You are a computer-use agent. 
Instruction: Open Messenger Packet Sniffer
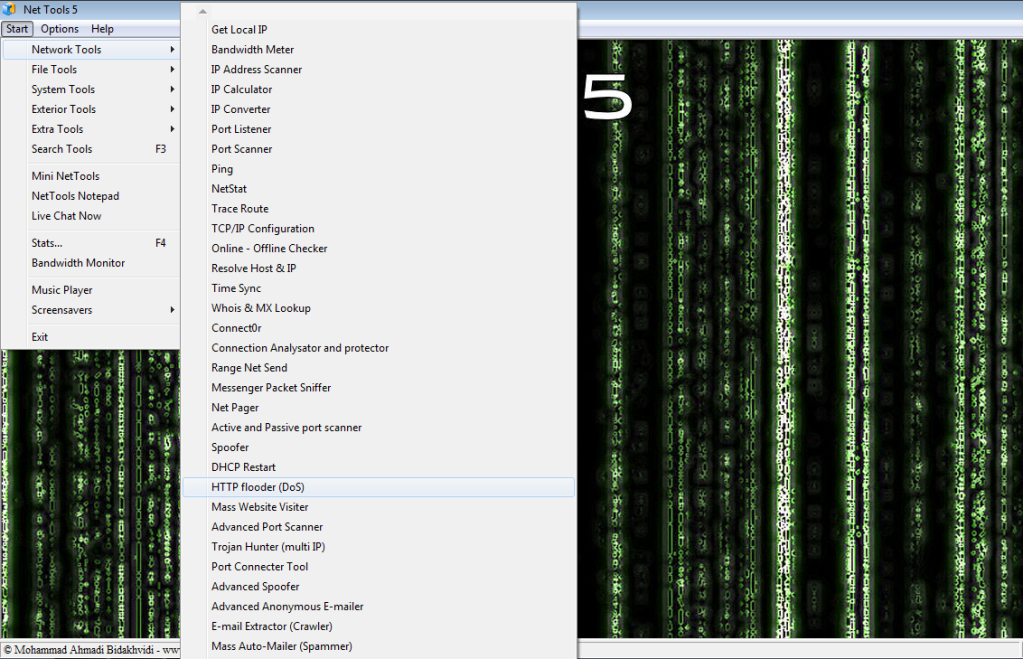coord(378,388)
